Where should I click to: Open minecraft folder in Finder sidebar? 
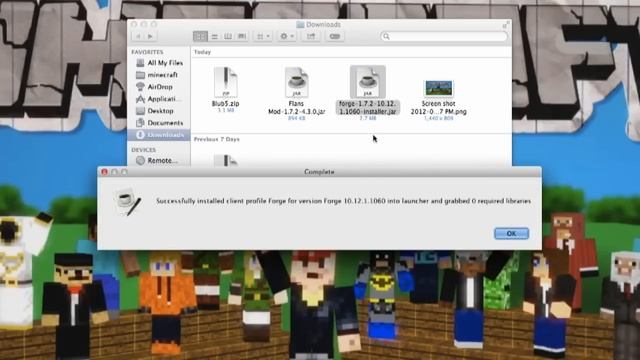click(x=159, y=75)
